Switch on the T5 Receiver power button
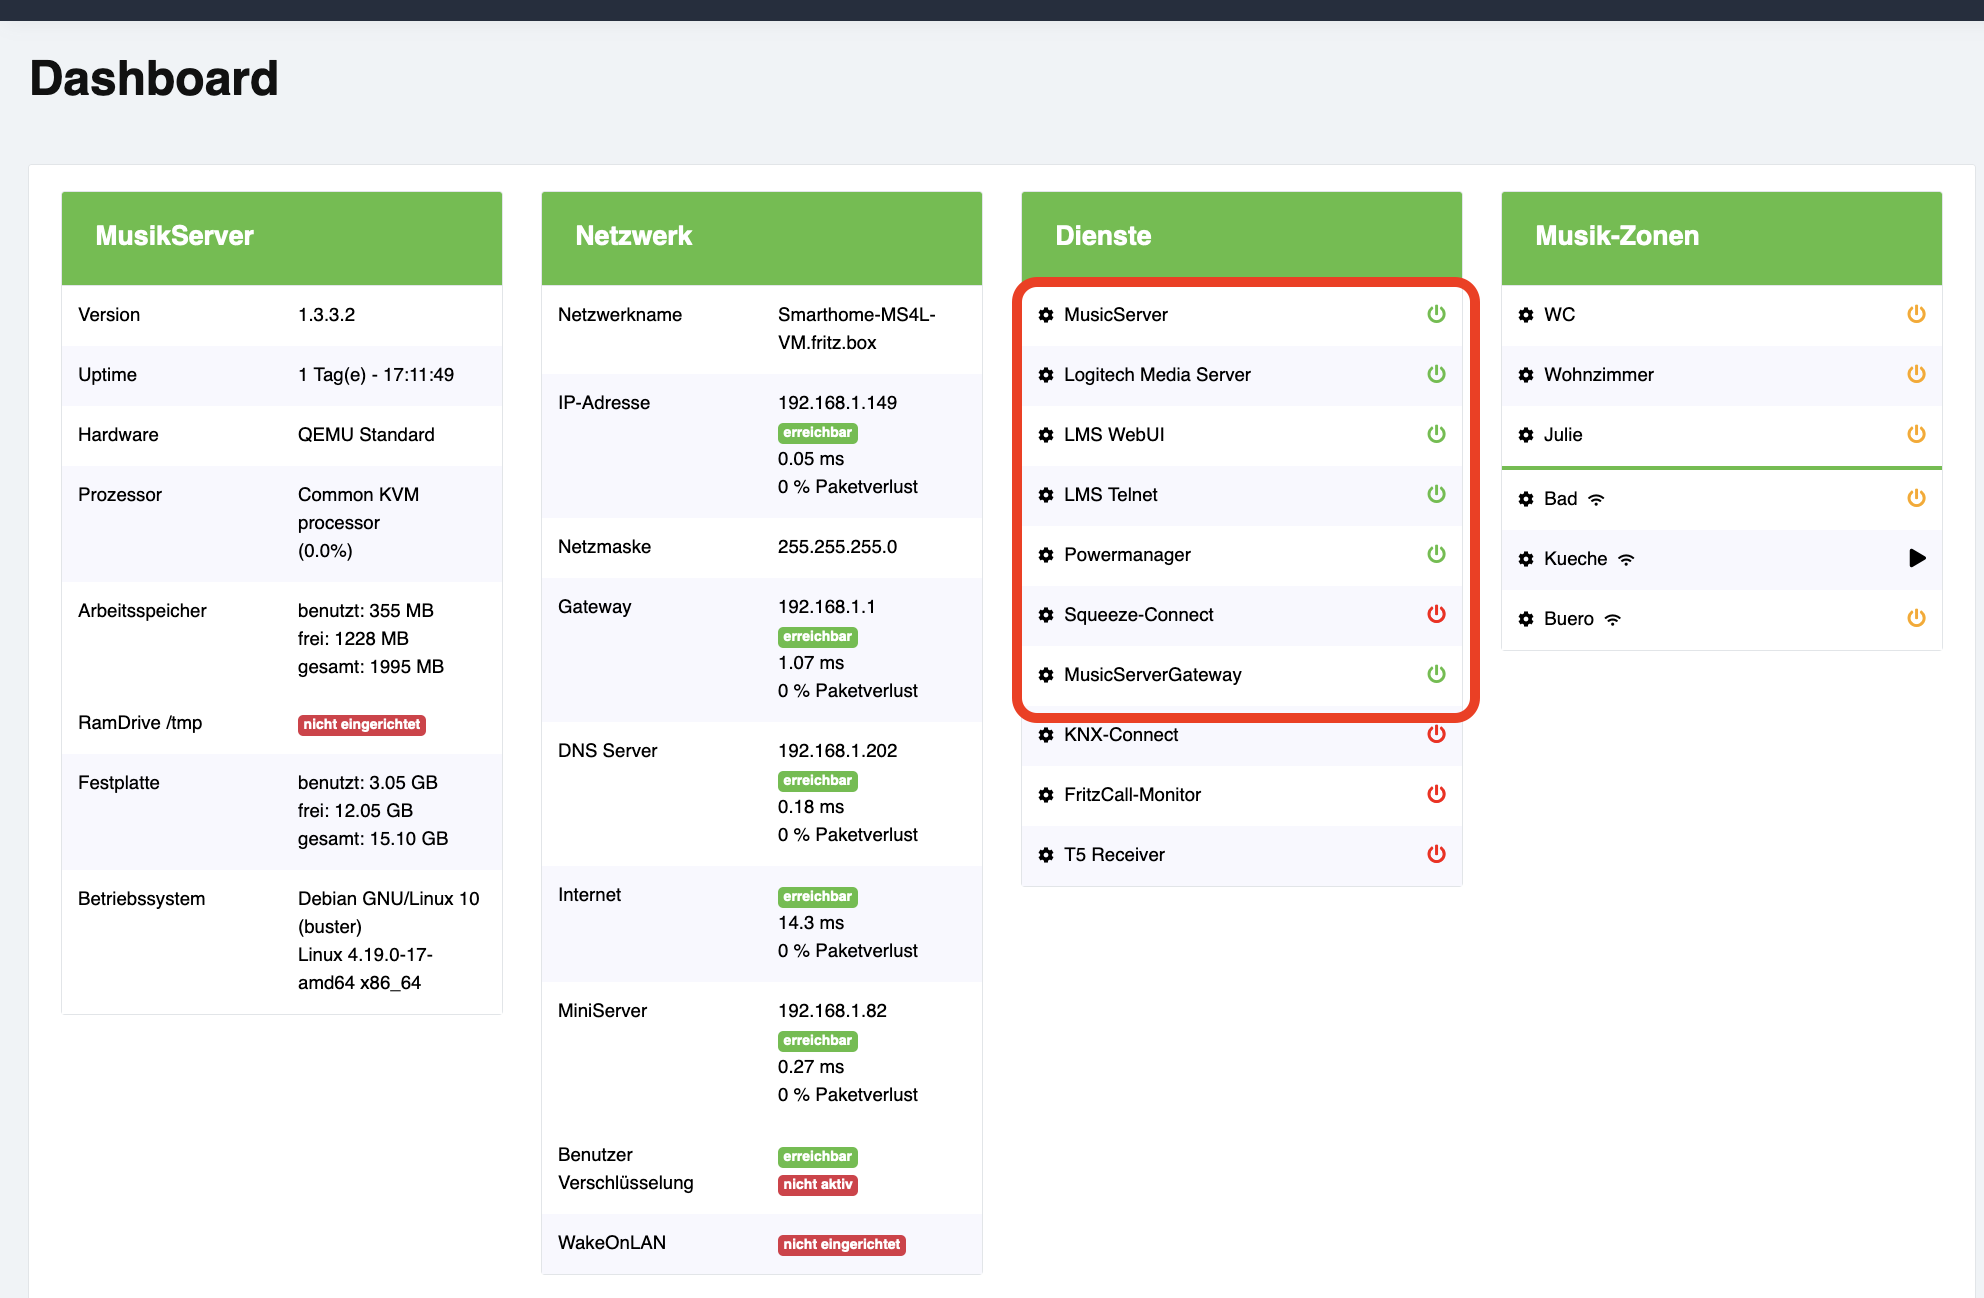The width and height of the screenshot is (1984, 1298). pos(1436,854)
